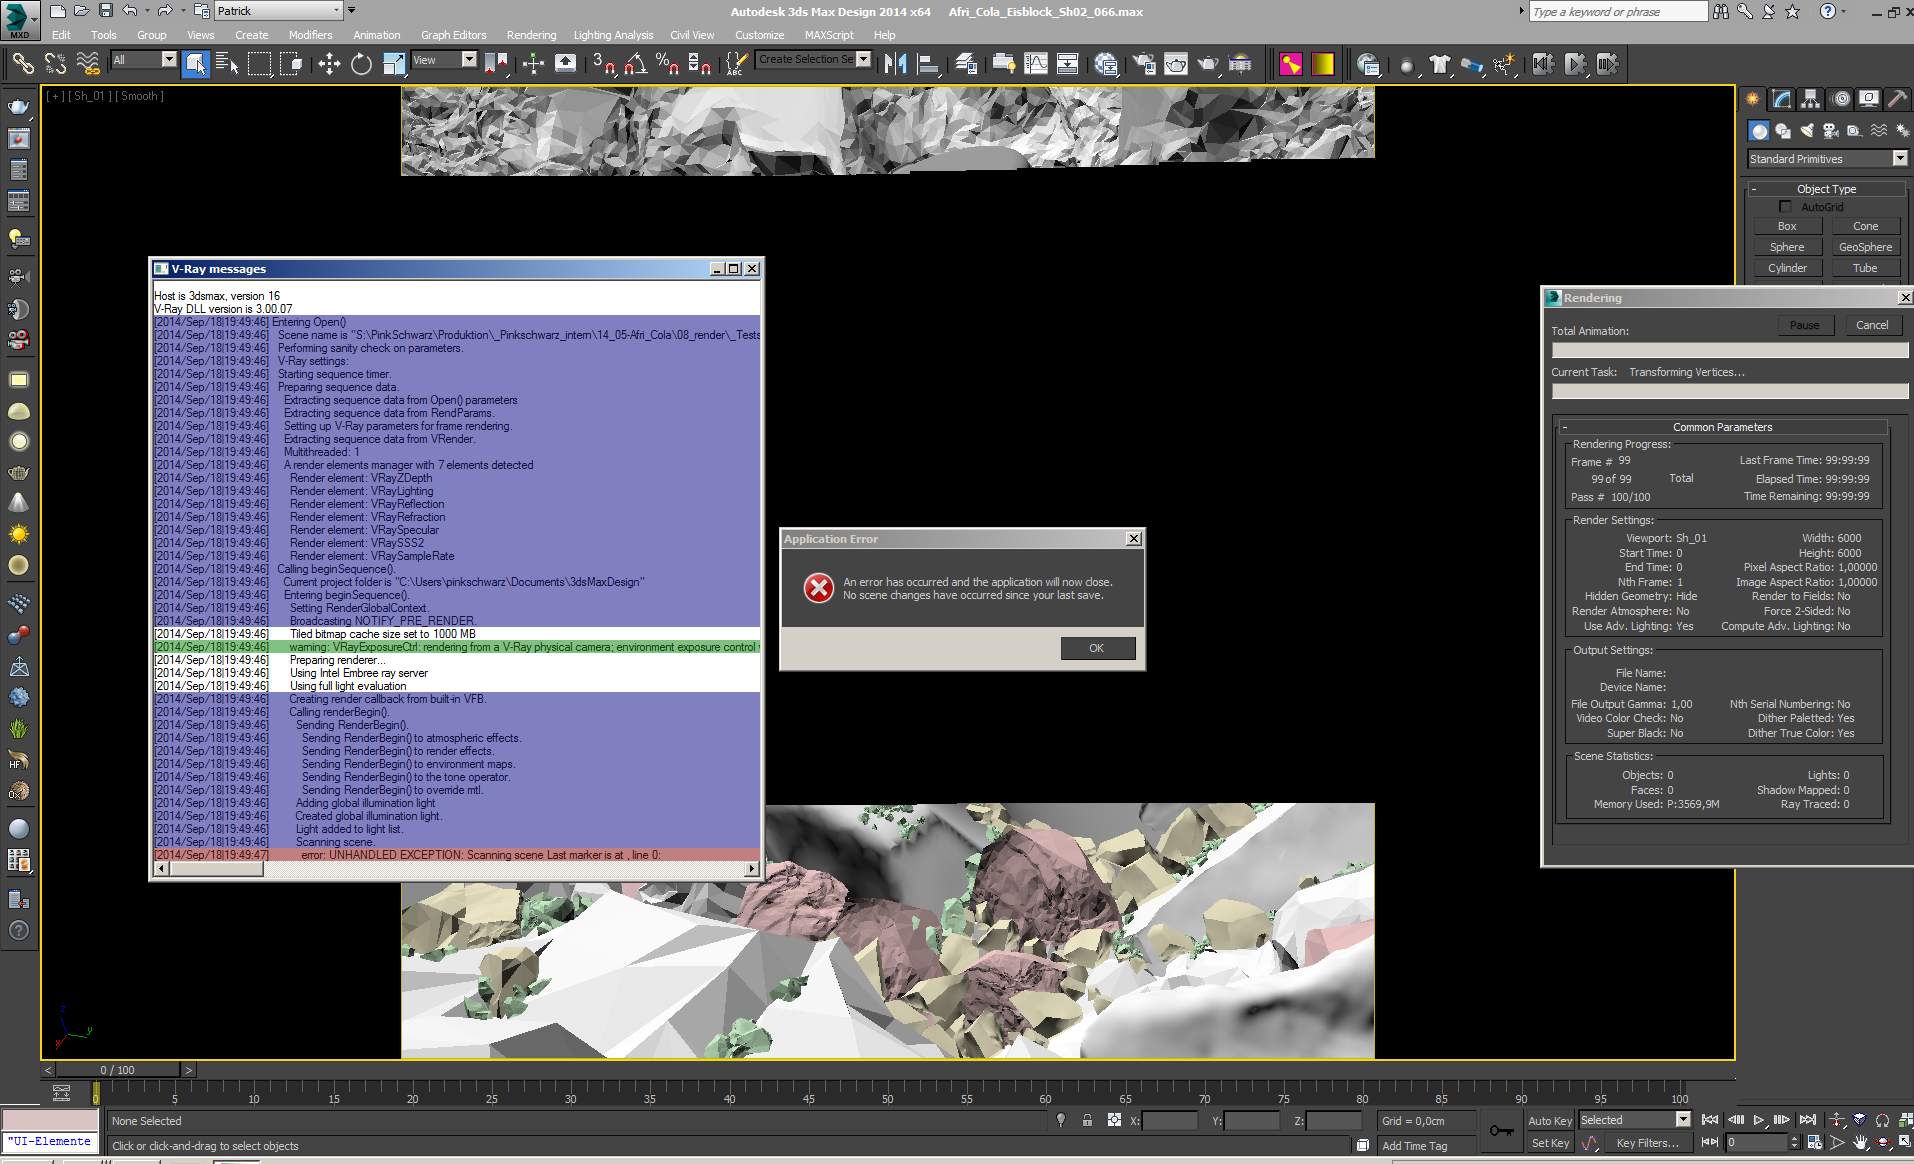Screen dimensions: 1914x1164
Task: Open the Create Selection Set dropdown
Action: pos(814,59)
